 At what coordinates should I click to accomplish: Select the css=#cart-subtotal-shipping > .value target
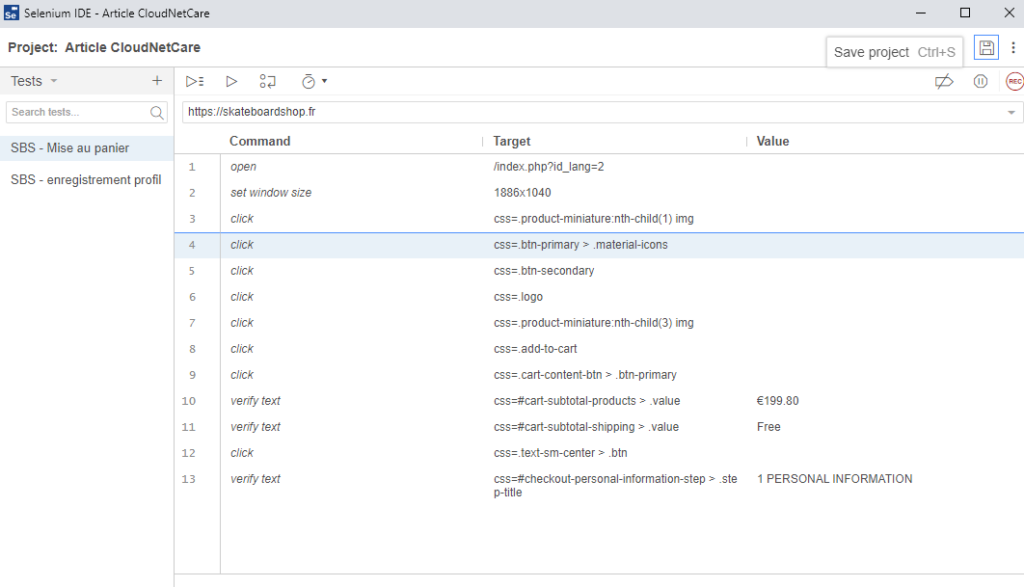[x=586, y=427]
